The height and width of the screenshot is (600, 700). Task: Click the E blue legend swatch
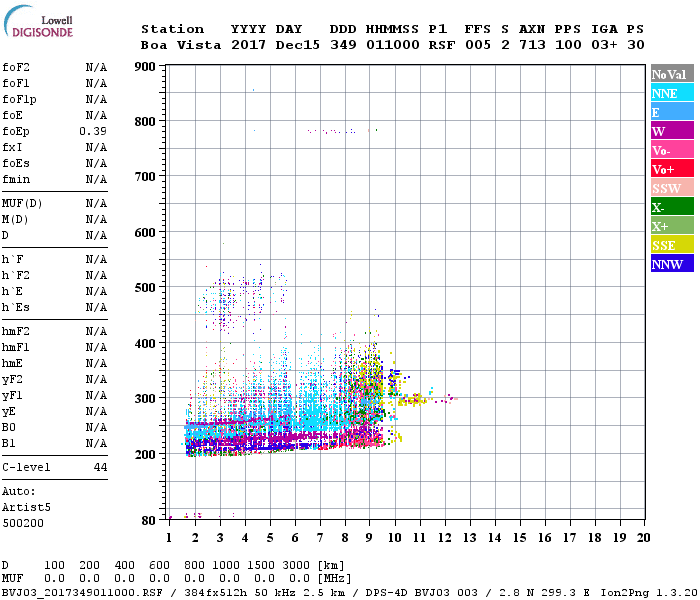coord(672,112)
